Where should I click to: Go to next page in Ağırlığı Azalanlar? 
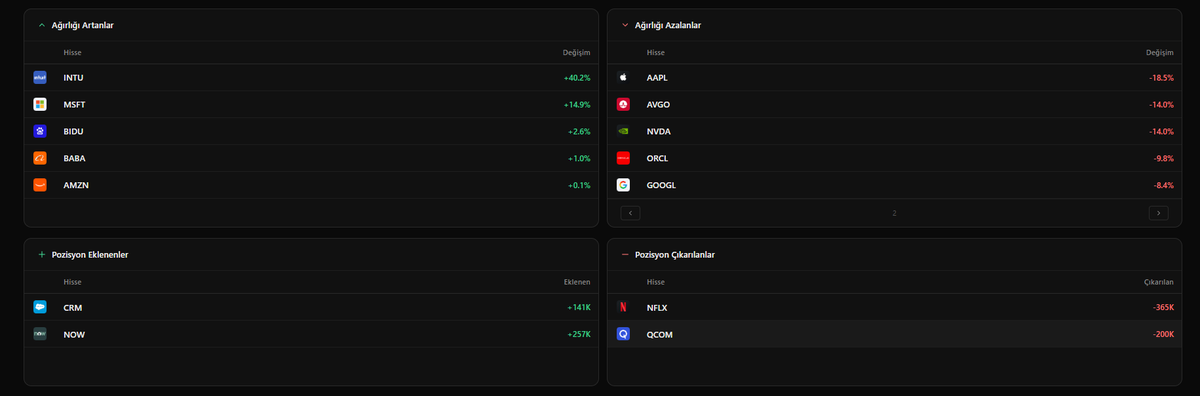tap(1158, 212)
